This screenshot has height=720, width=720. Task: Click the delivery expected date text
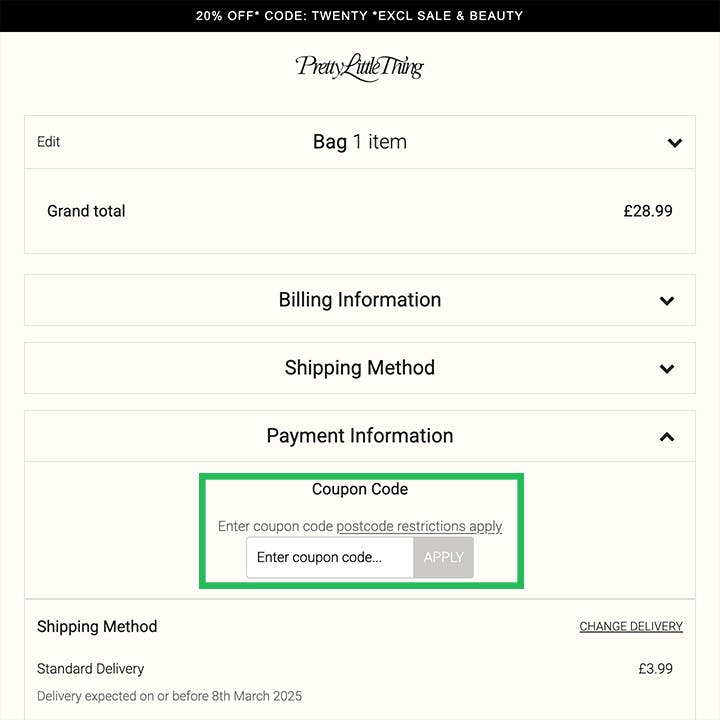169,695
